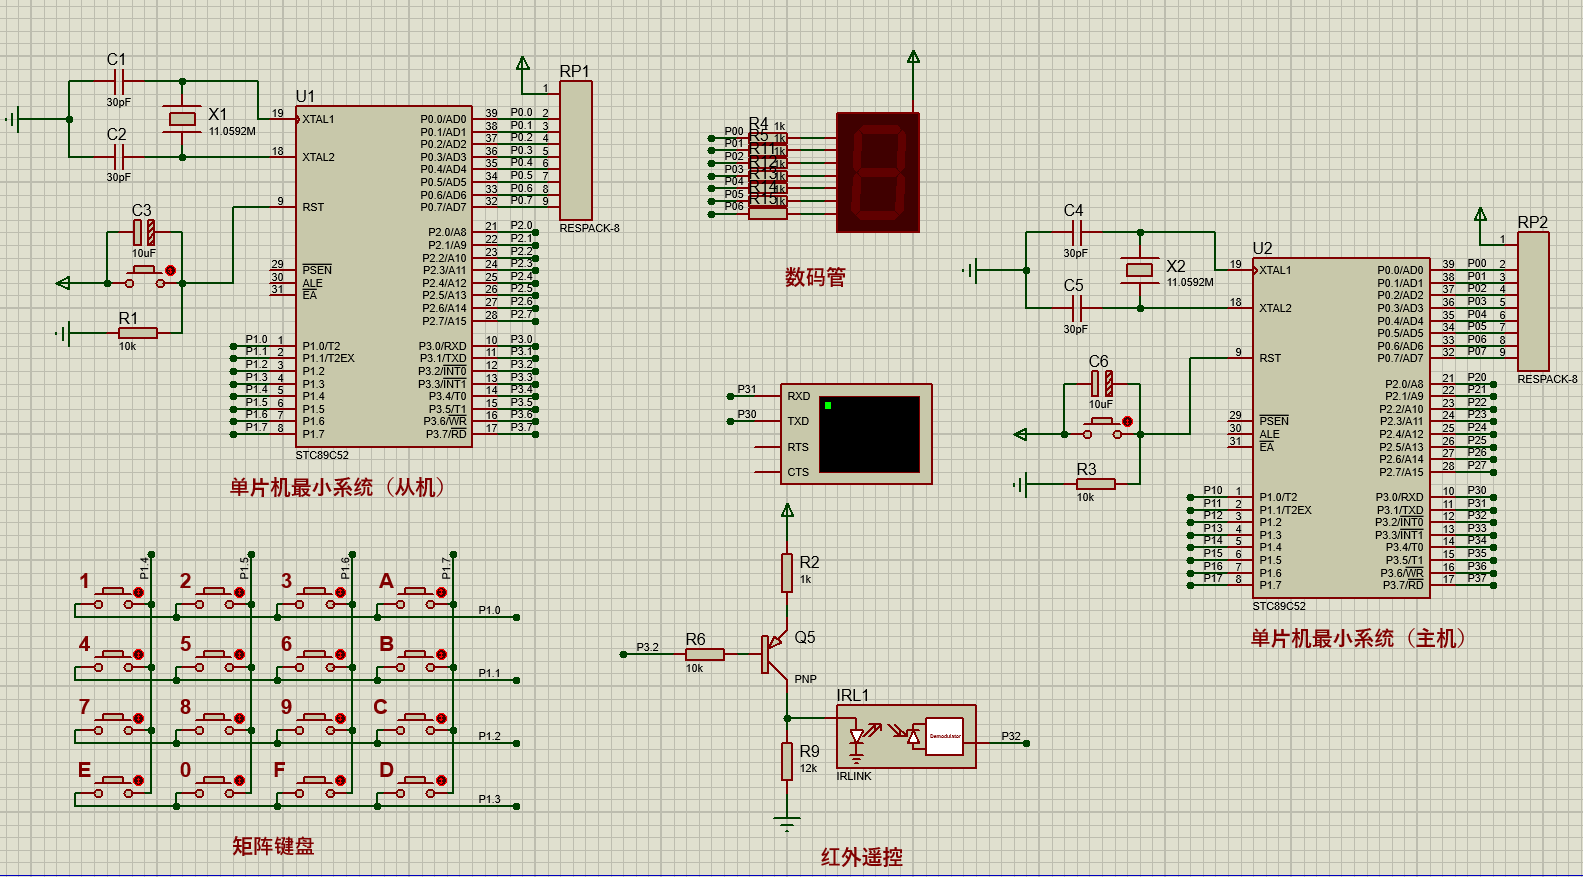The height and width of the screenshot is (877, 1583).
Task: Select the U2 STC89C52 master chip body
Action: tap(1341, 427)
